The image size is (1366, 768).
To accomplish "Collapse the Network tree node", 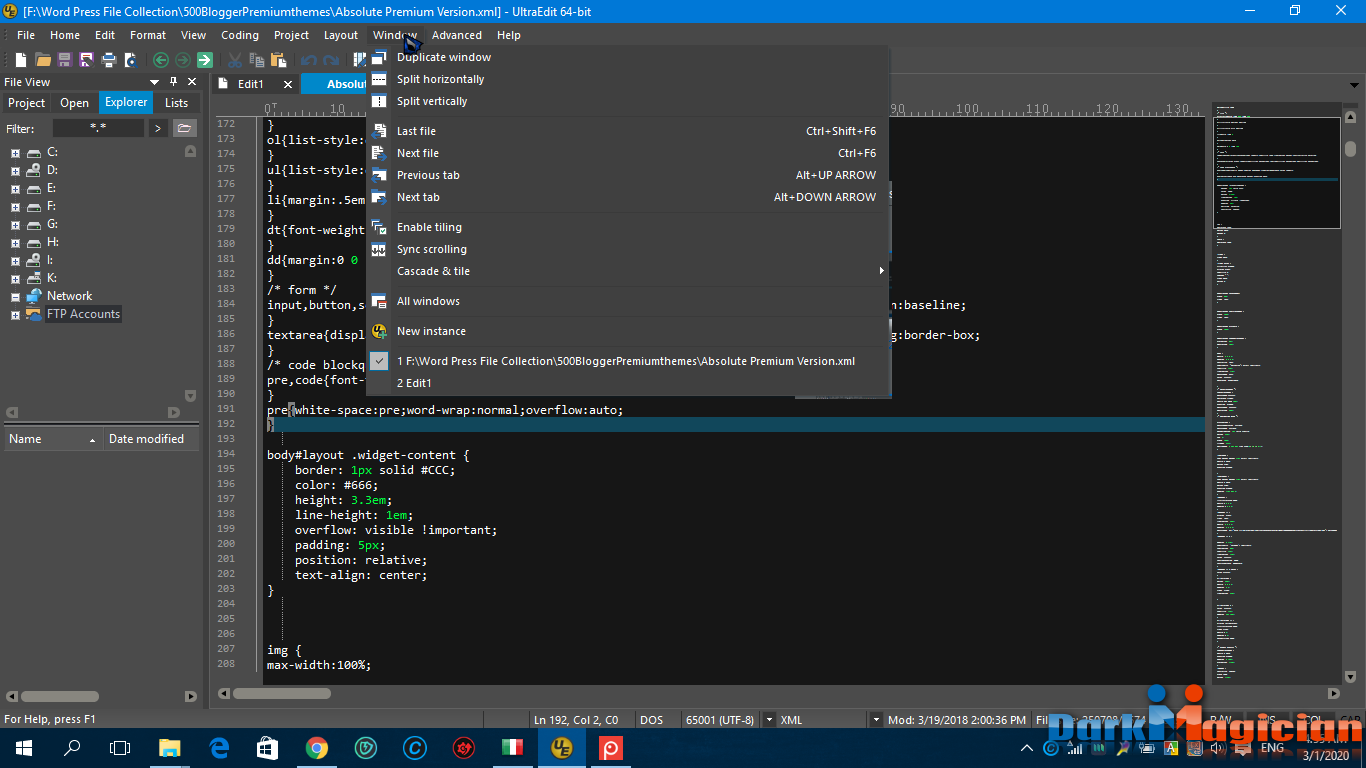I will (15, 297).
